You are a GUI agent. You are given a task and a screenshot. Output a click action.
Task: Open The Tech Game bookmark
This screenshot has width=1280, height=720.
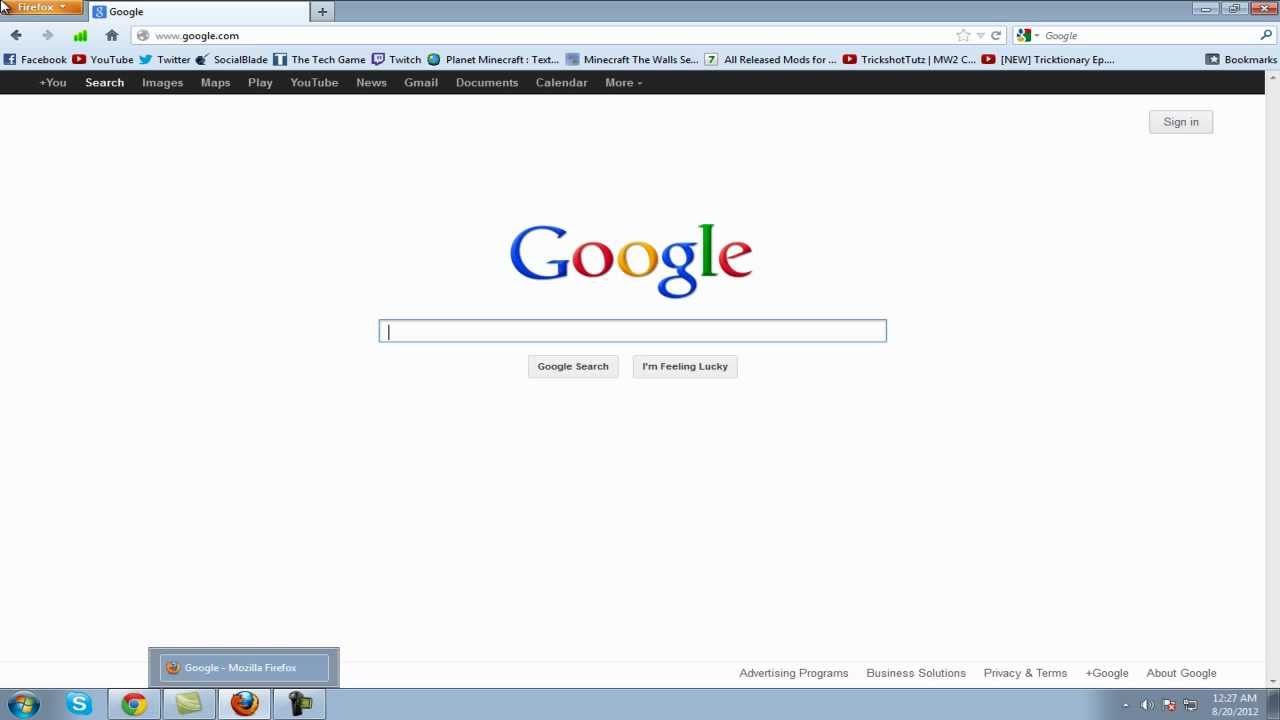pyautogui.click(x=320, y=59)
